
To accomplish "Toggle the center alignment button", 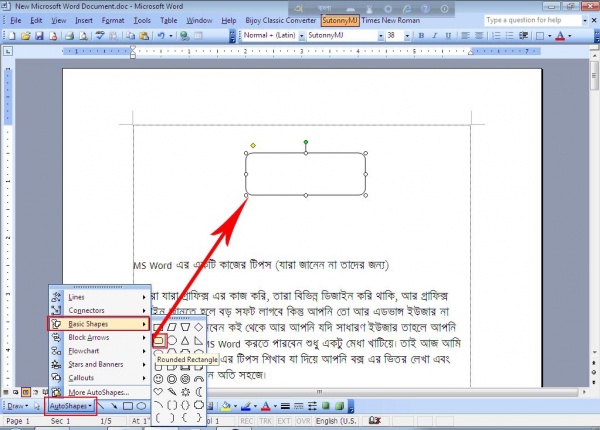I will [479, 36].
